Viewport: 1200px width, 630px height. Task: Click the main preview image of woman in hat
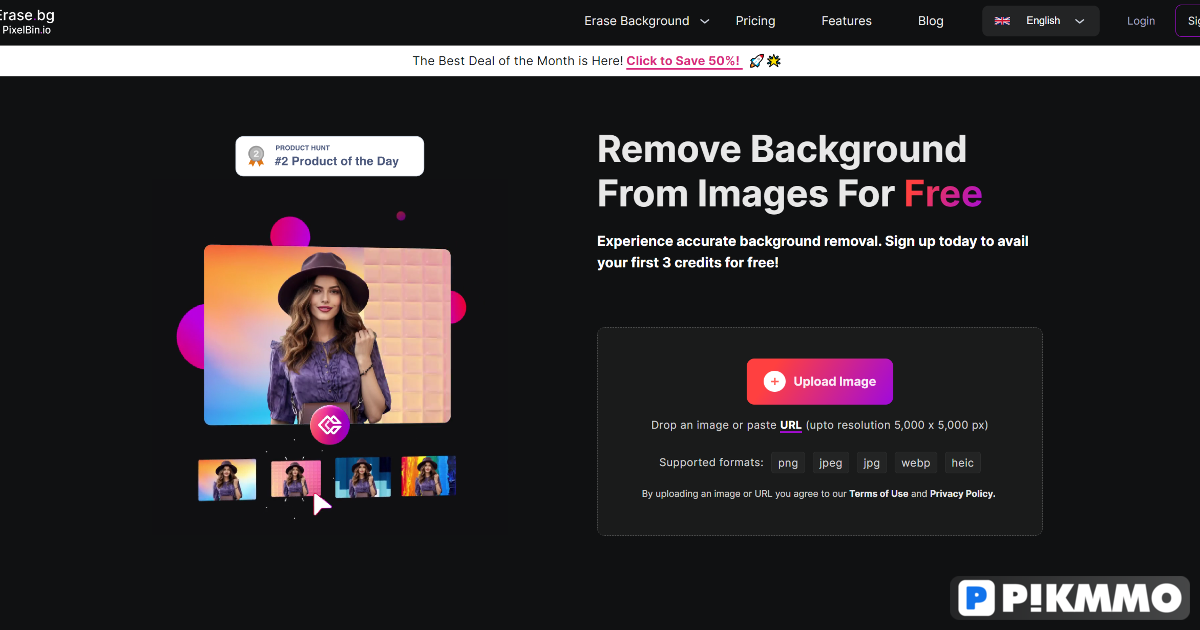click(327, 335)
